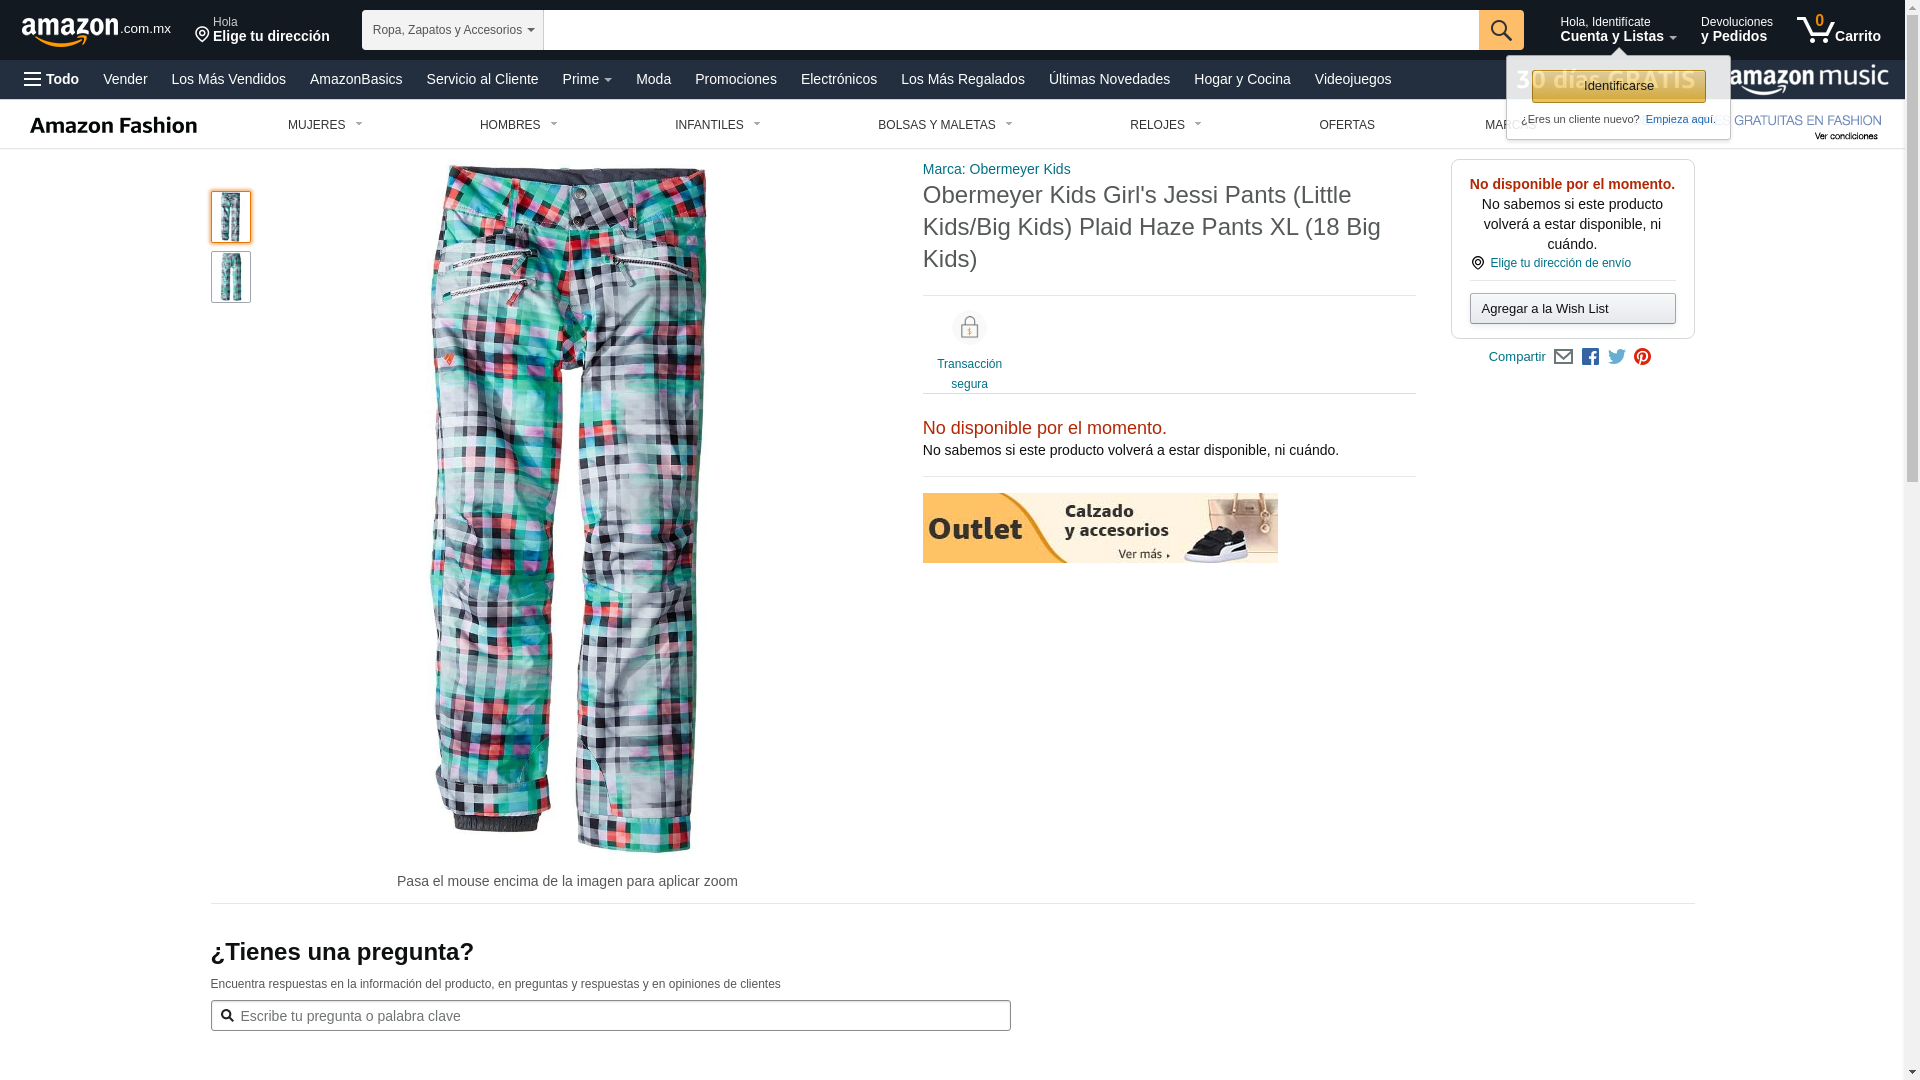Screen dimensions: 1920x1080
Task: Go to Videojuegos section
Action: click(x=1352, y=79)
